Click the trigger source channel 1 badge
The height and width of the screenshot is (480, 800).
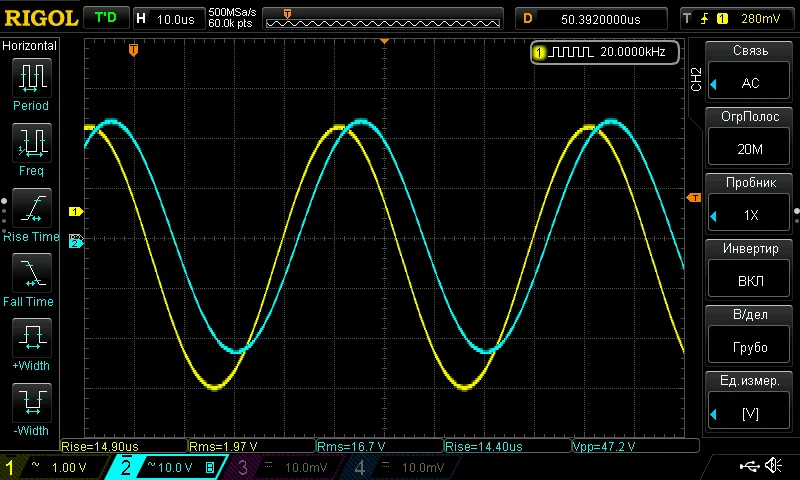tap(722, 19)
